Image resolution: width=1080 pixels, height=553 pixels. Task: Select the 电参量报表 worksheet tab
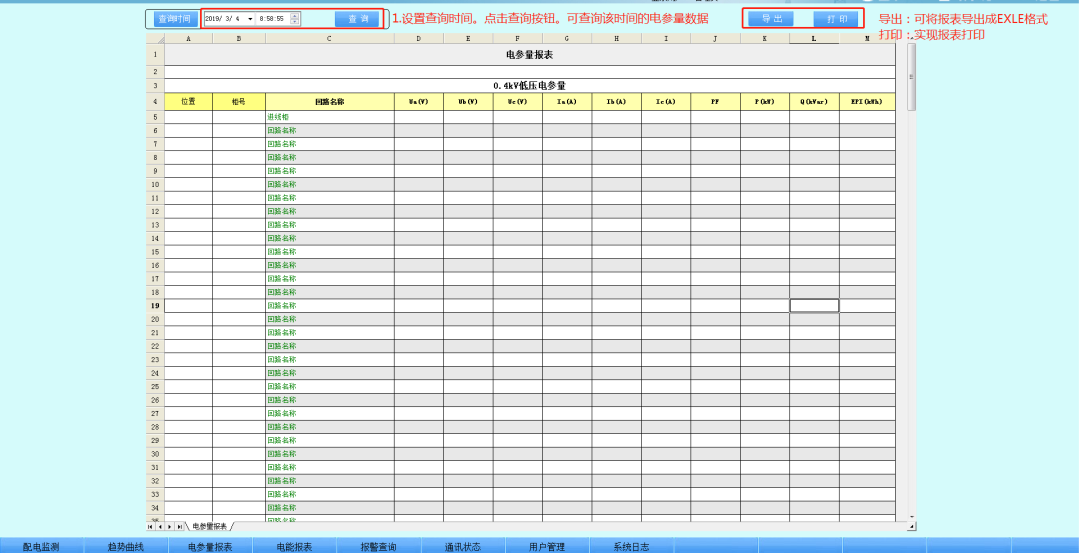209,526
